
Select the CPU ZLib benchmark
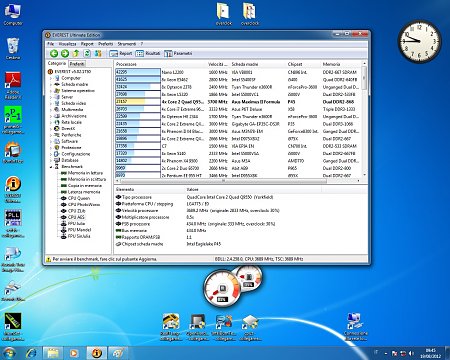73,211
